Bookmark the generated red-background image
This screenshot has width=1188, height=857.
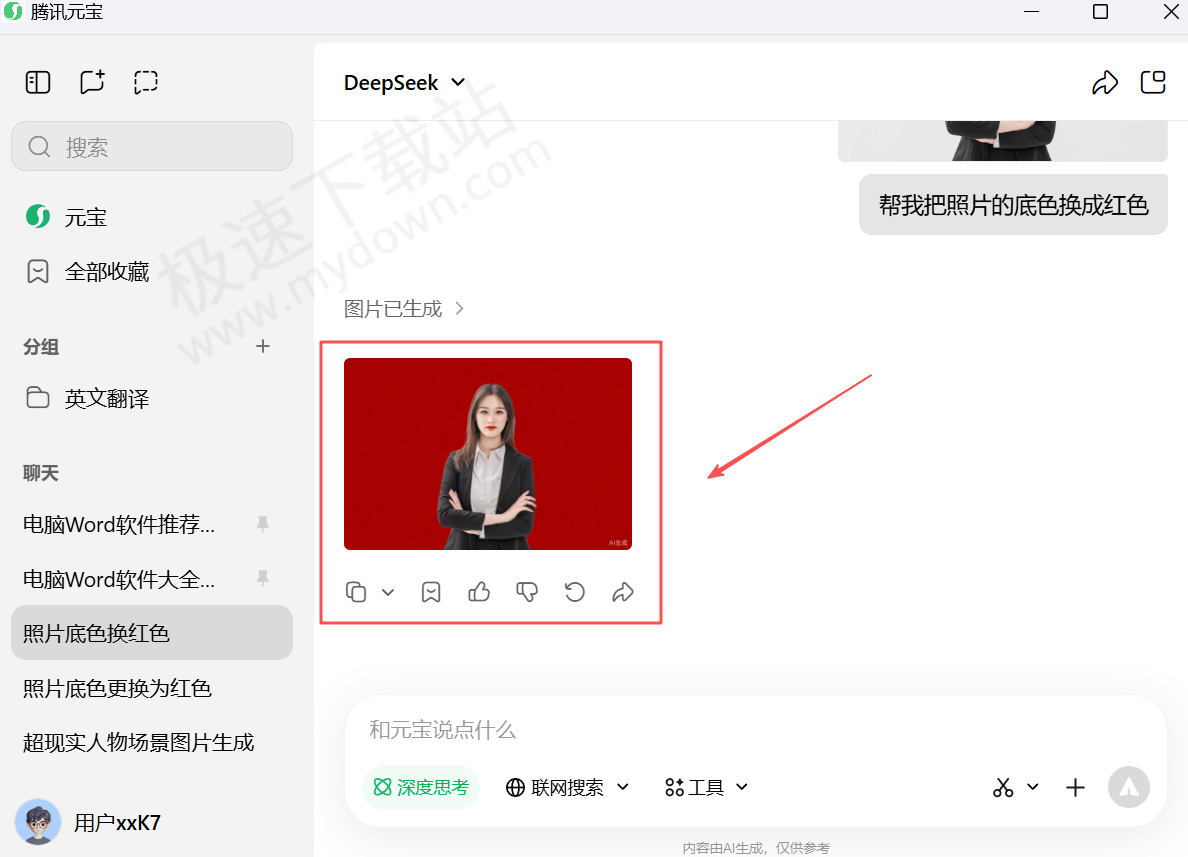tap(431, 592)
